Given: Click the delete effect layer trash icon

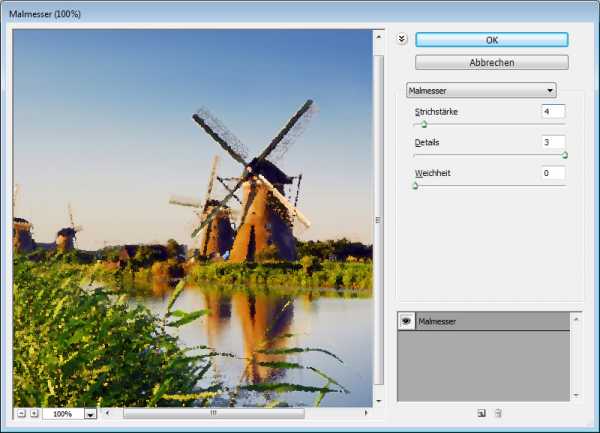Looking at the screenshot, I should (498, 413).
